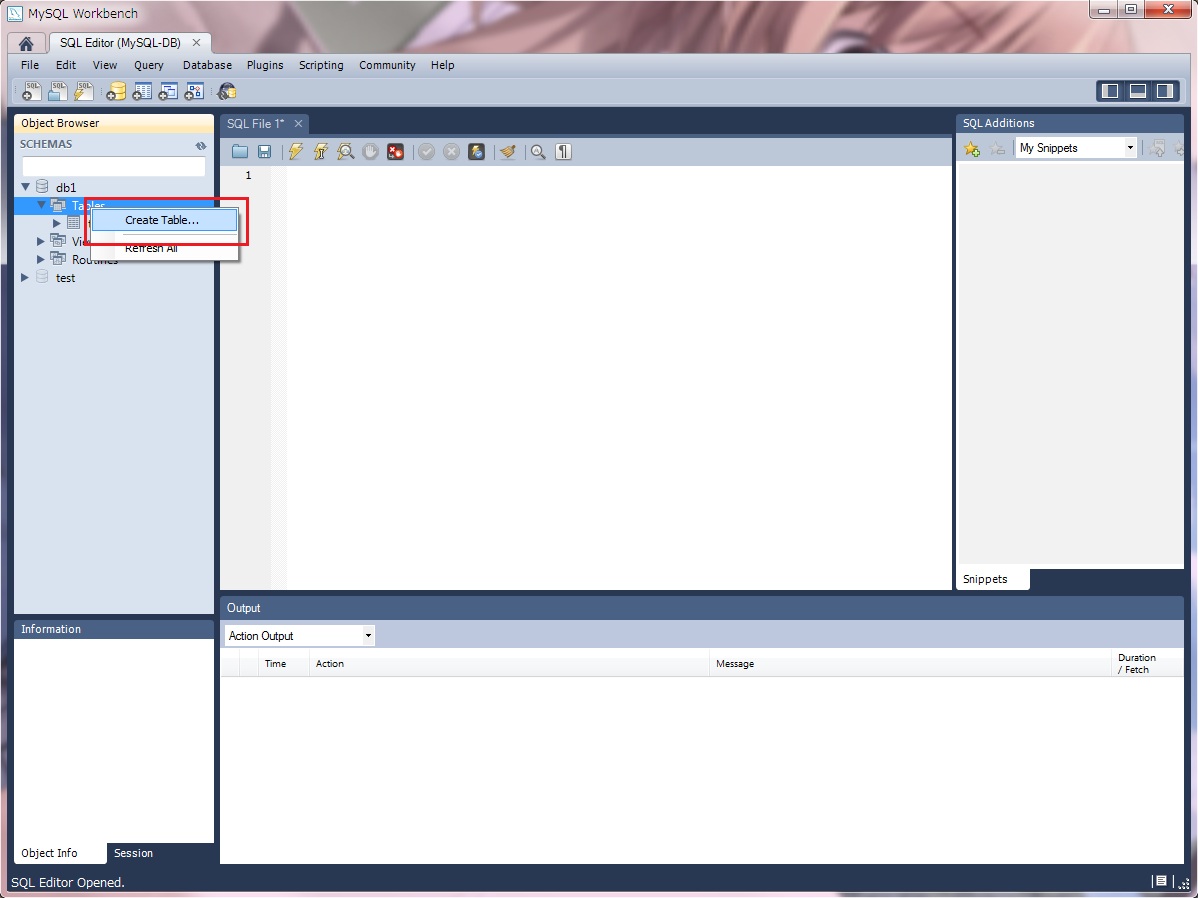
Task: Create a new SQL tab for queries
Action: click(x=32, y=92)
